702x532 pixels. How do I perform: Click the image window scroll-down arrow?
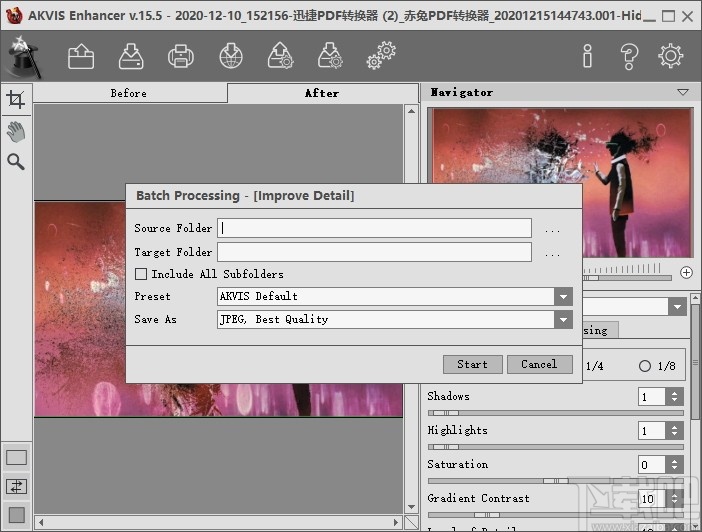[x=411, y=507]
